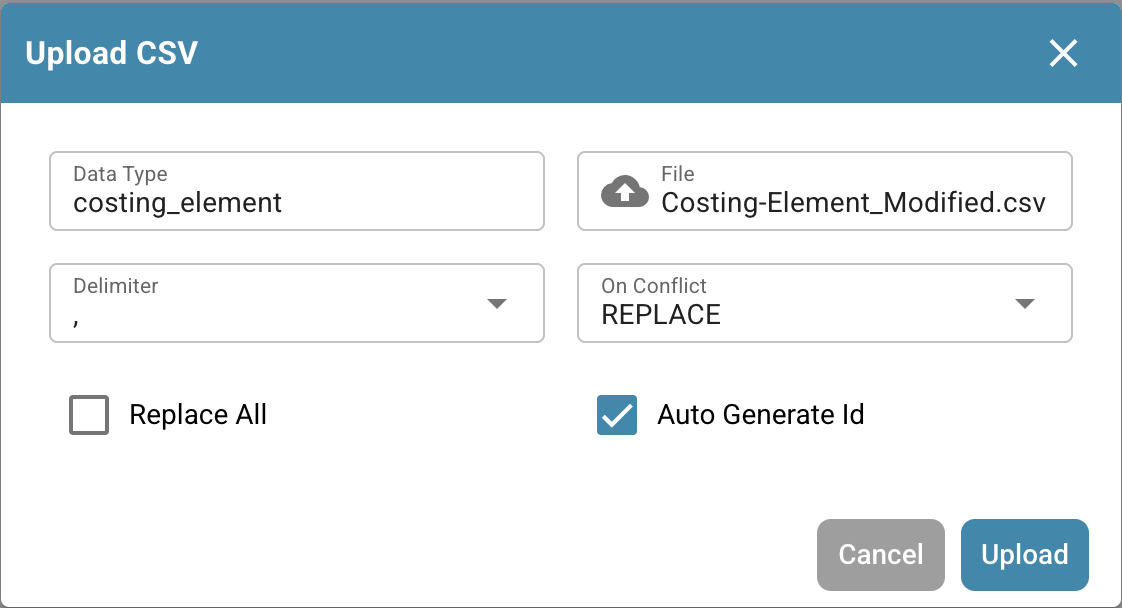Tick the Replace All checkbox
Screen dimensions: 1122x608
pos(89,415)
